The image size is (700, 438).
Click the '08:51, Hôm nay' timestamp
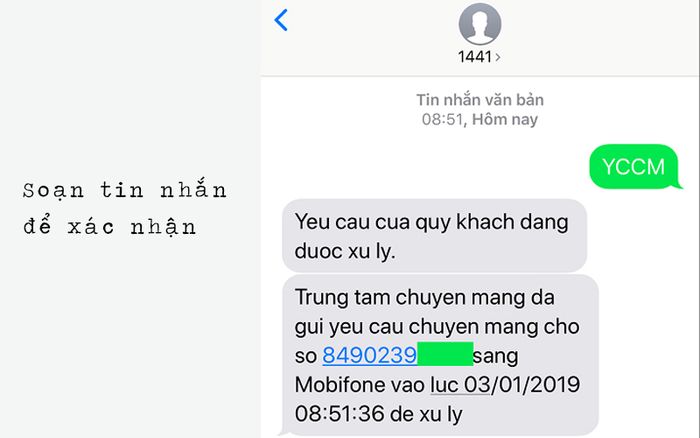(x=480, y=120)
